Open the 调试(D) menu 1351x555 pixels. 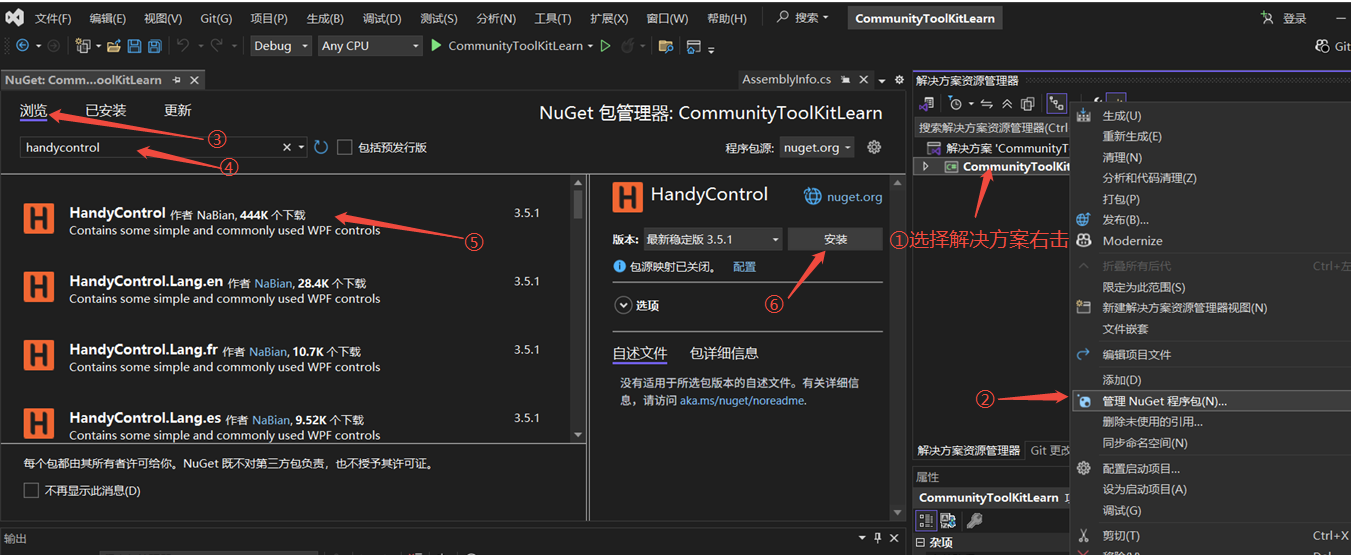[x=383, y=18]
